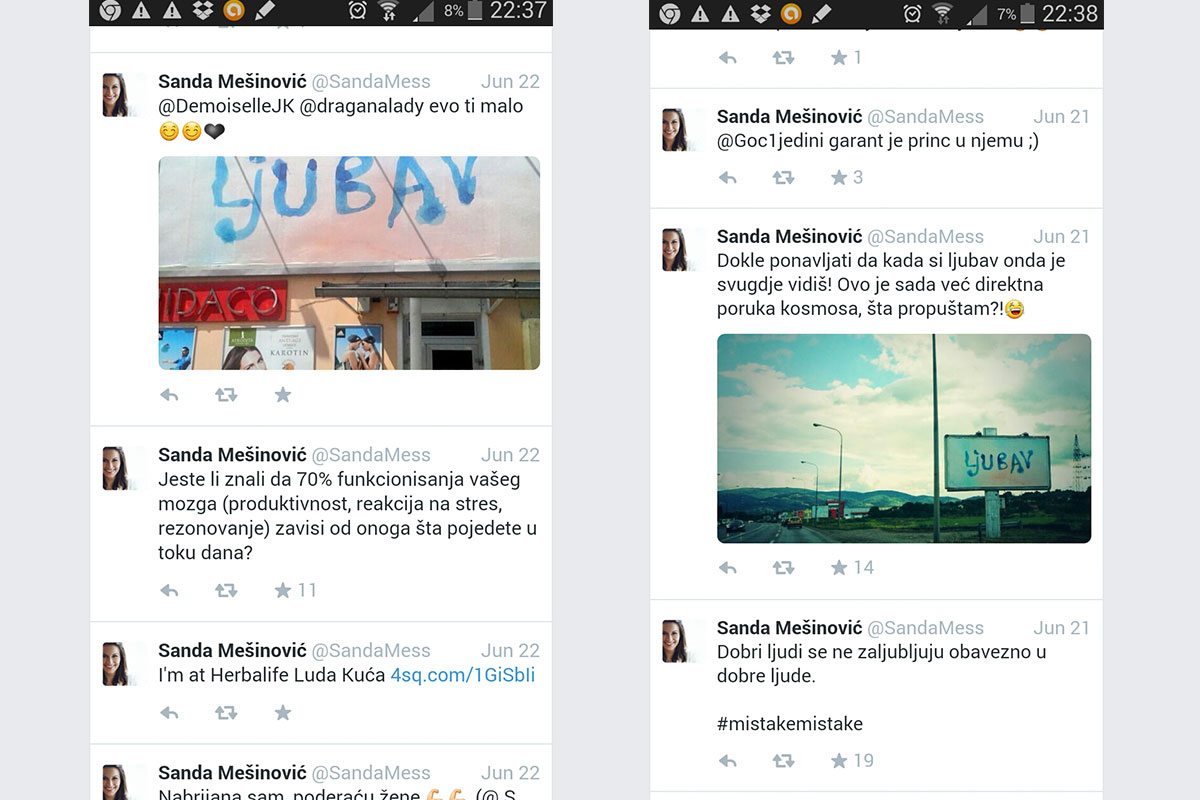Reply to the '#mistakemistake' tweet
This screenshot has width=1200, height=800.
point(728,761)
